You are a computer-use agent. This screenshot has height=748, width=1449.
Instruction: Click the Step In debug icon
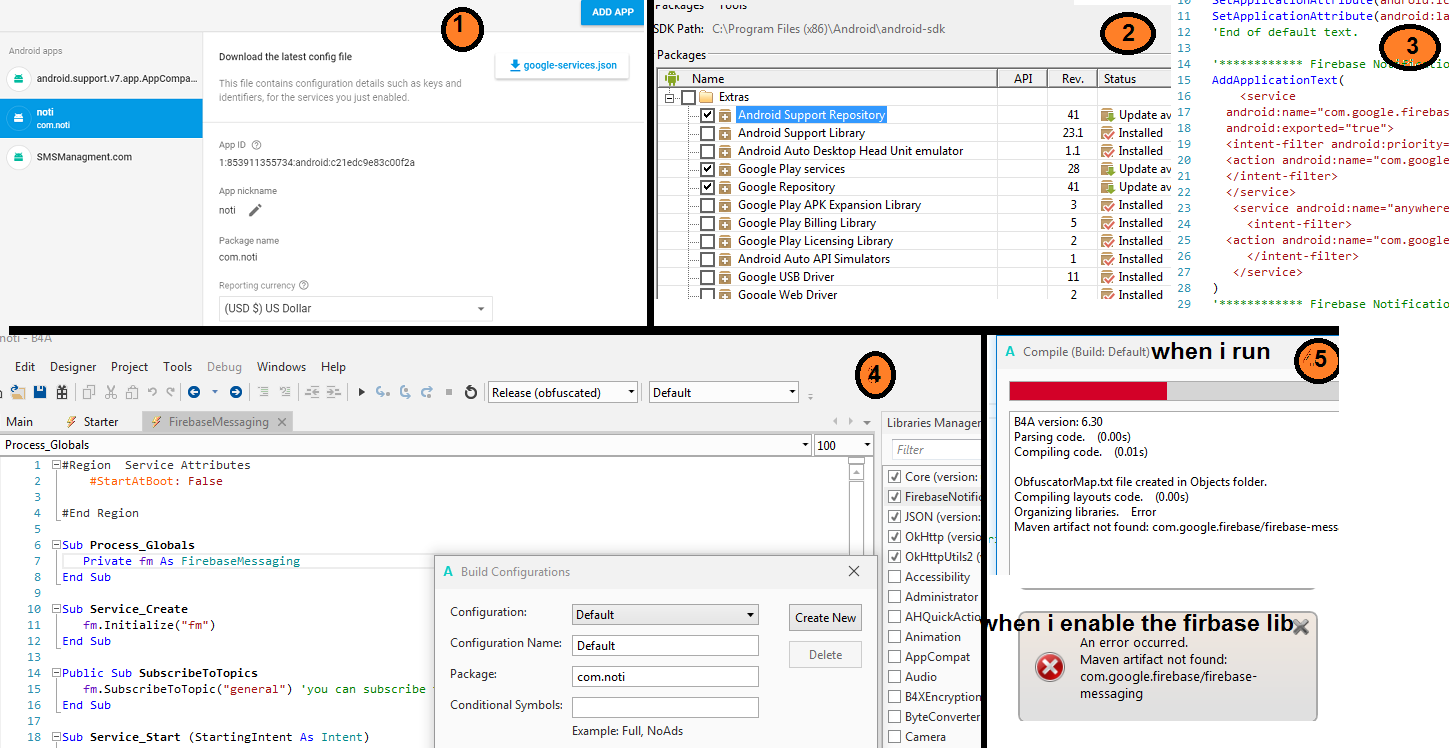click(x=382, y=392)
